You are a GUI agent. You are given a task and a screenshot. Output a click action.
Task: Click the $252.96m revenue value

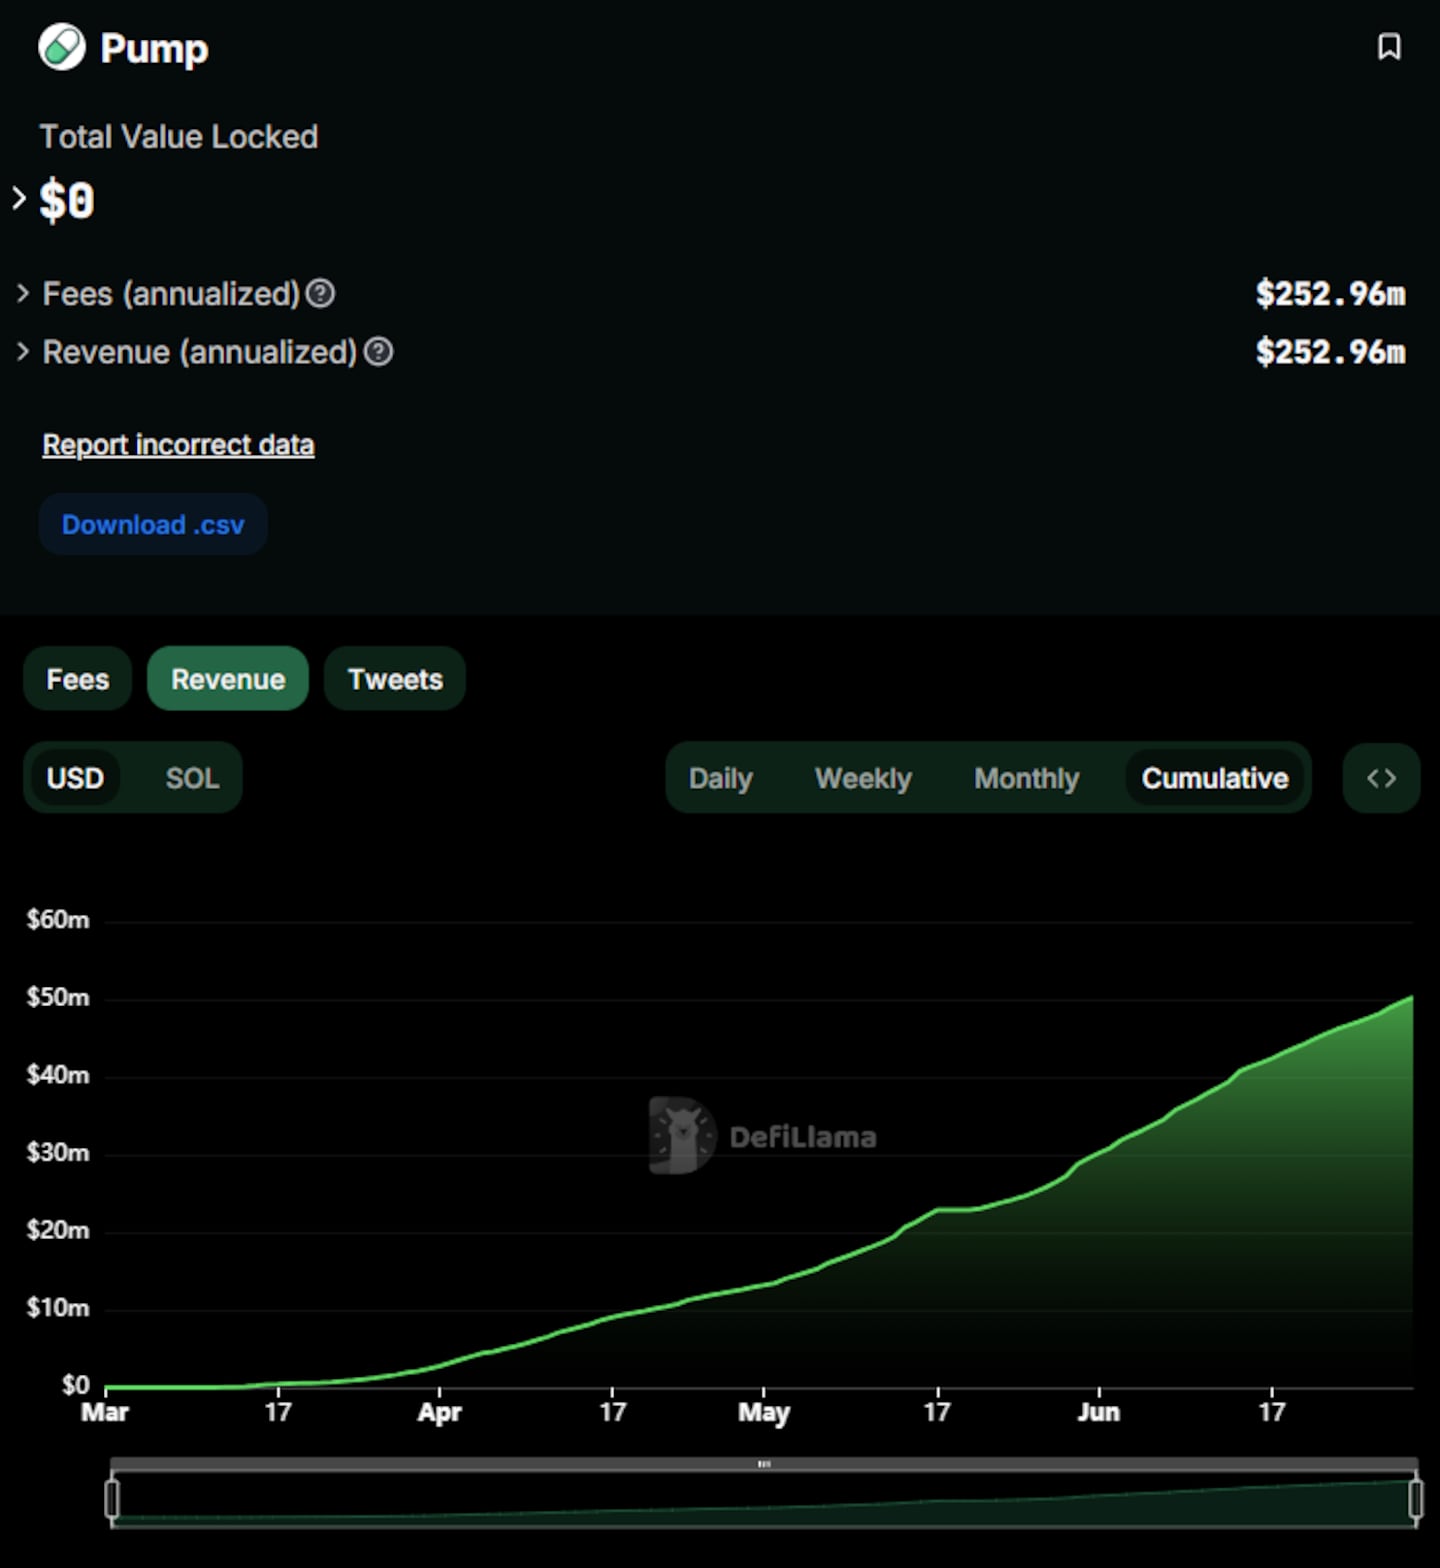click(1331, 352)
